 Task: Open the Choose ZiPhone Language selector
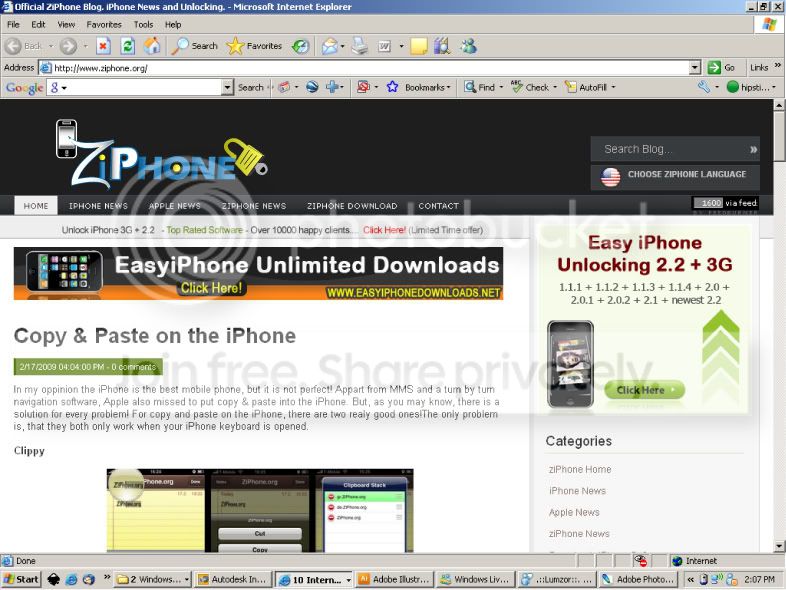click(x=675, y=176)
